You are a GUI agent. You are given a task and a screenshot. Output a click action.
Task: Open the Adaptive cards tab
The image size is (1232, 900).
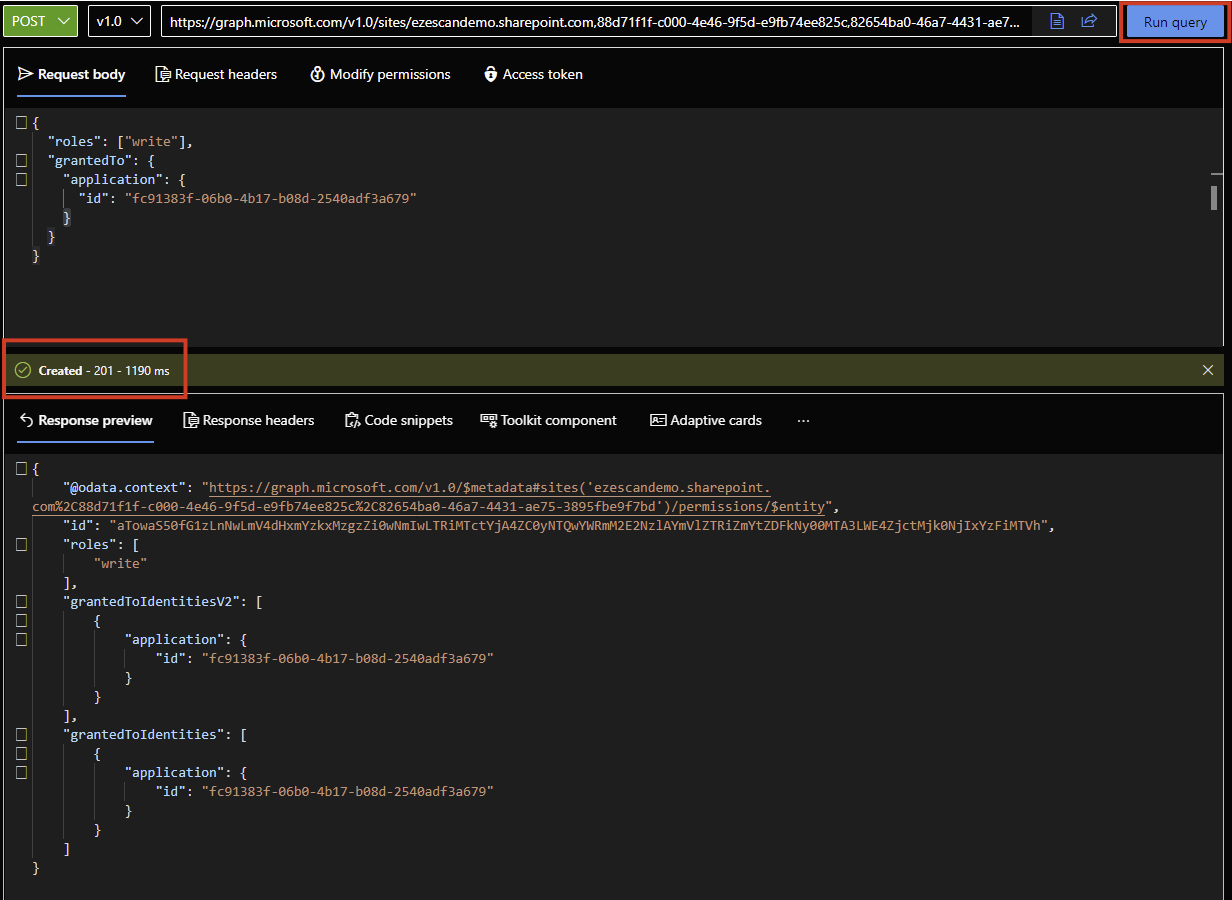click(705, 420)
